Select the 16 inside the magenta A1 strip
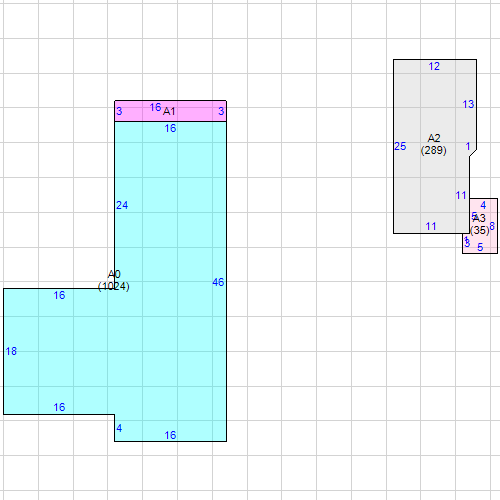500x500 pixels. coord(155,107)
